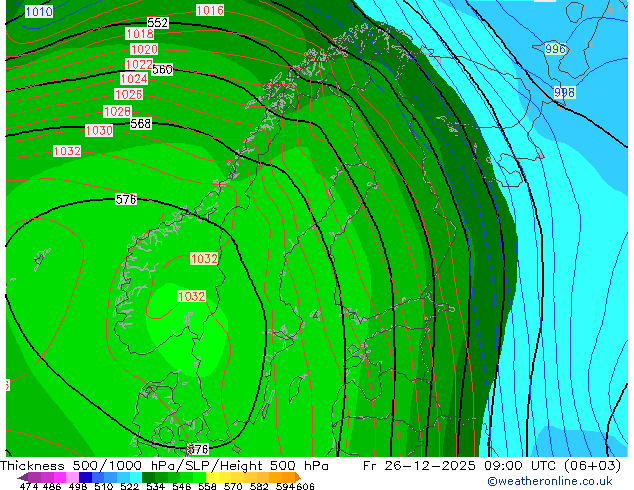Click the 546 legend value
The width and height of the screenshot is (634, 490).
point(181,486)
